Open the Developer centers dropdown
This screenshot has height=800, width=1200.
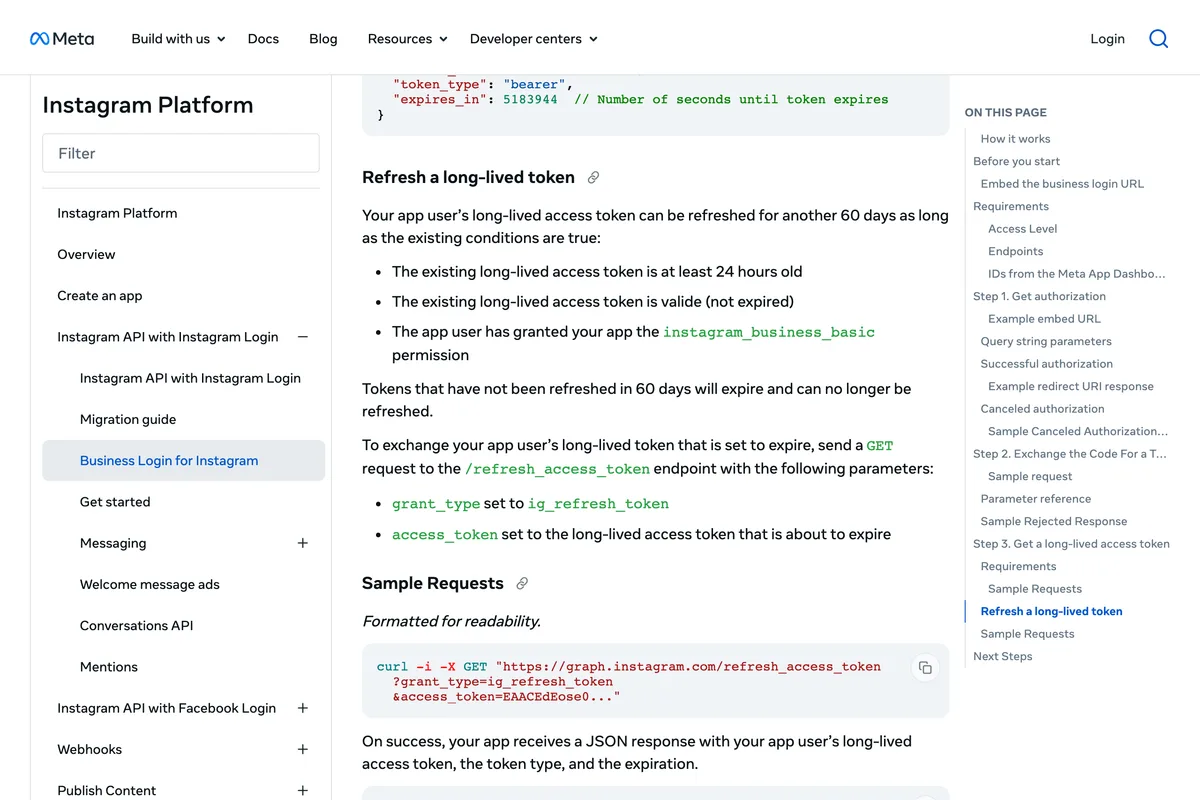[x=534, y=39]
